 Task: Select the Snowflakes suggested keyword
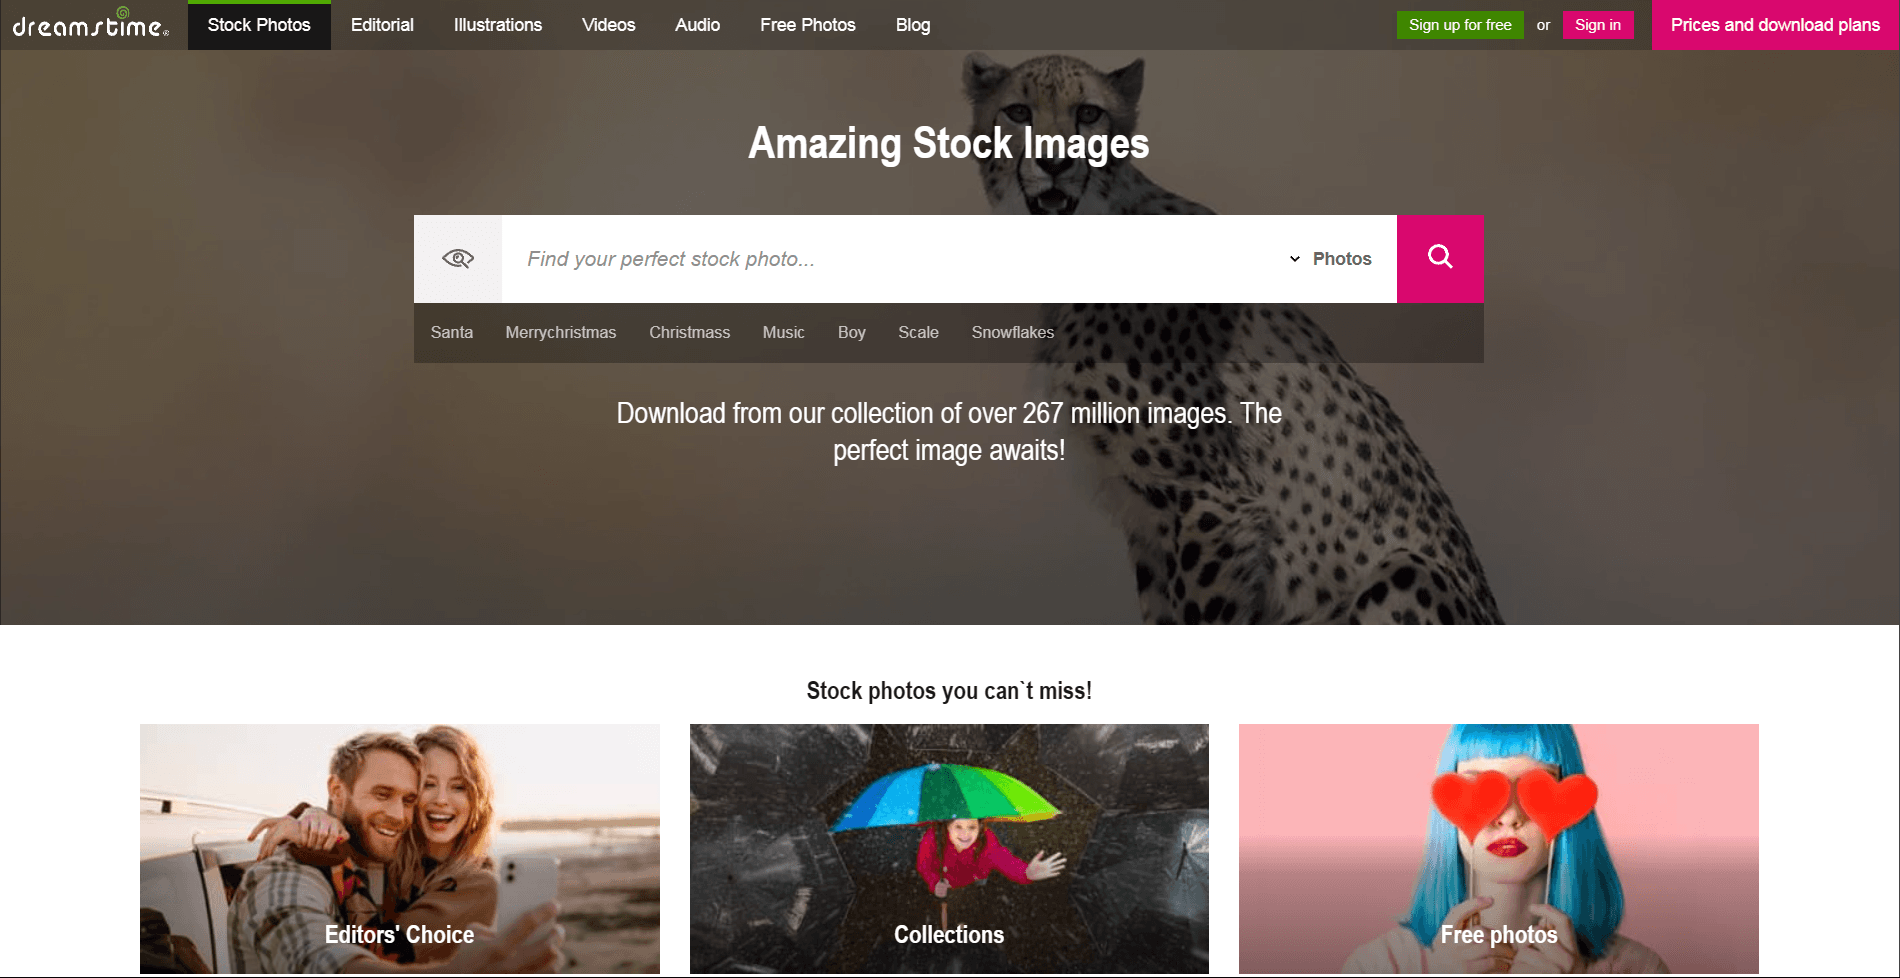(x=1013, y=332)
